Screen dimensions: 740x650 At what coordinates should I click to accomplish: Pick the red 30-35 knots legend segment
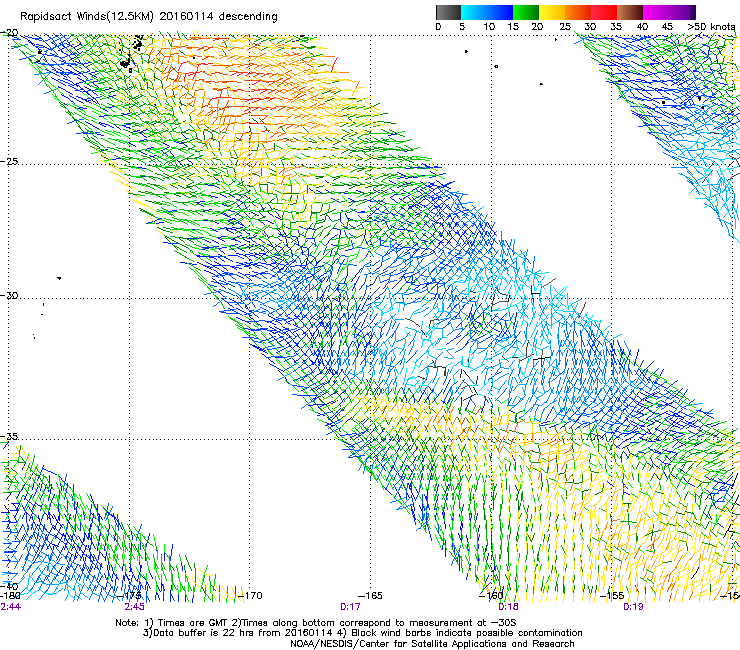point(604,12)
